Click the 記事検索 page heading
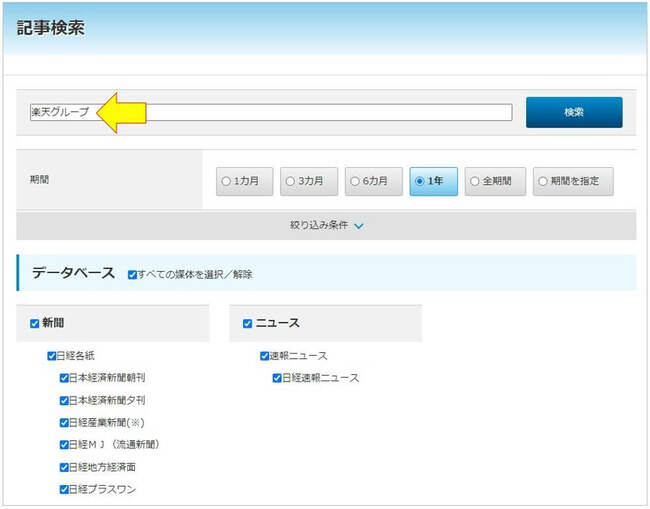 pyautogui.click(x=51, y=28)
